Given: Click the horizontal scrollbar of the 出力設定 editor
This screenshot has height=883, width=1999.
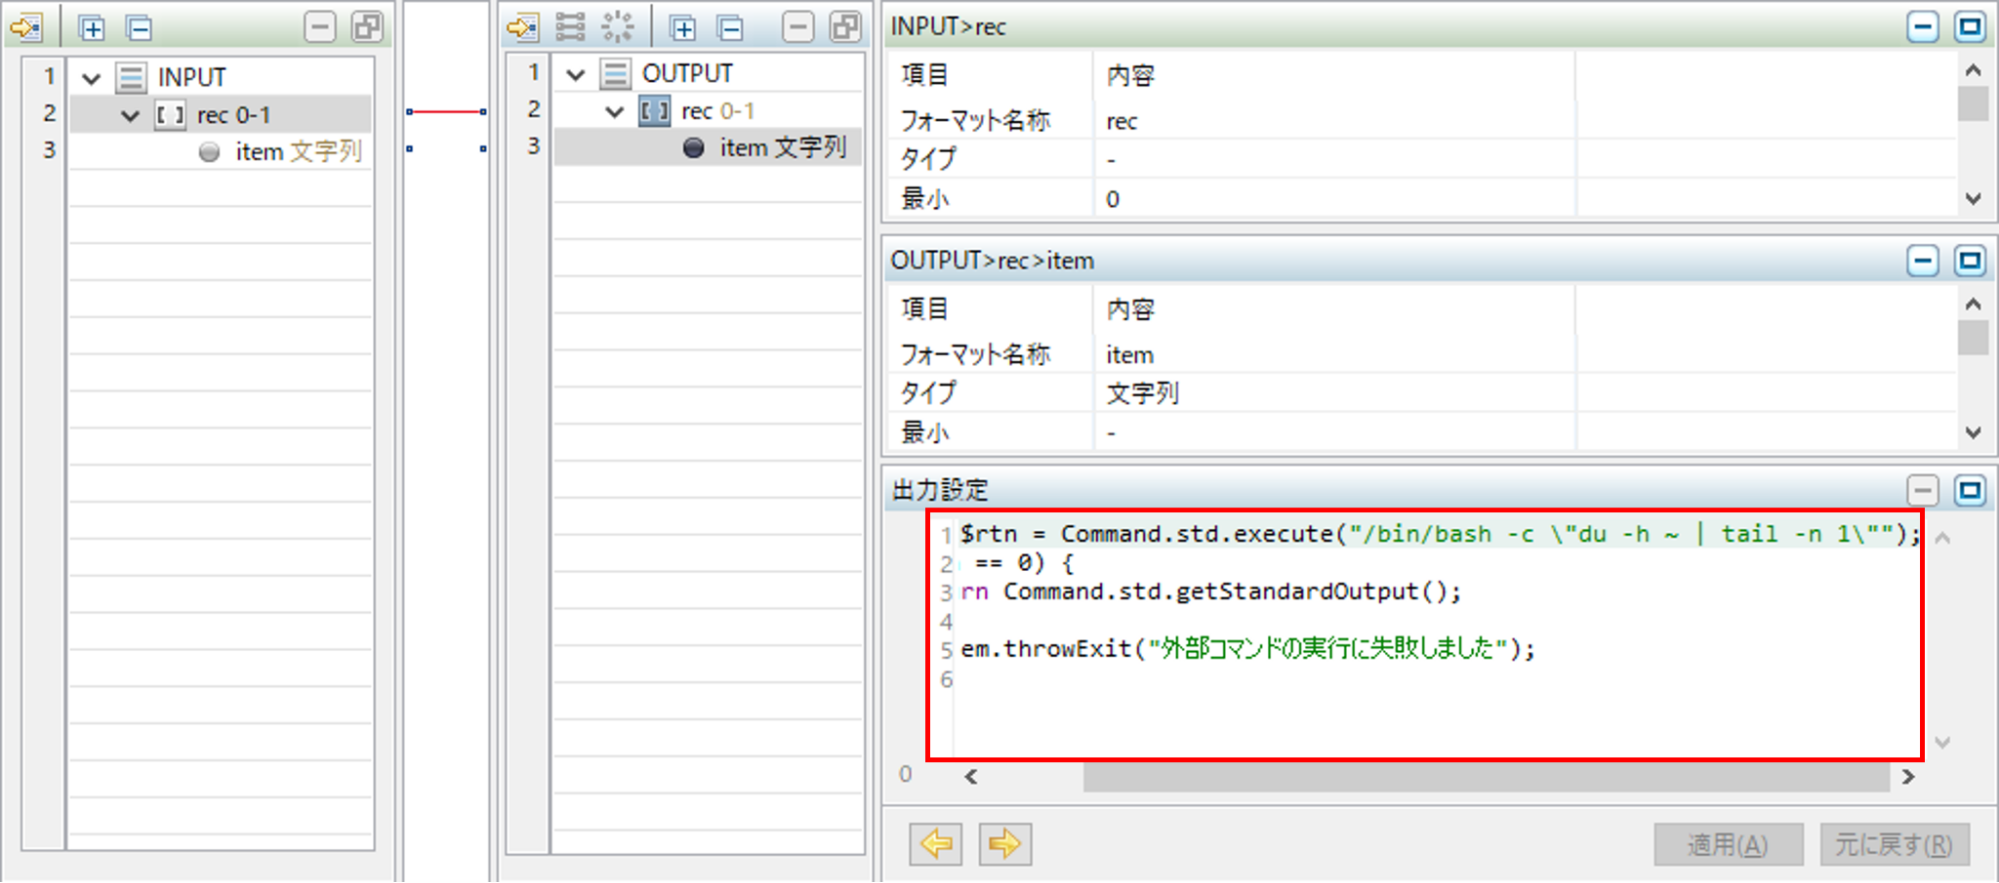Looking at the screenshot, I should tap(1485, 777).
